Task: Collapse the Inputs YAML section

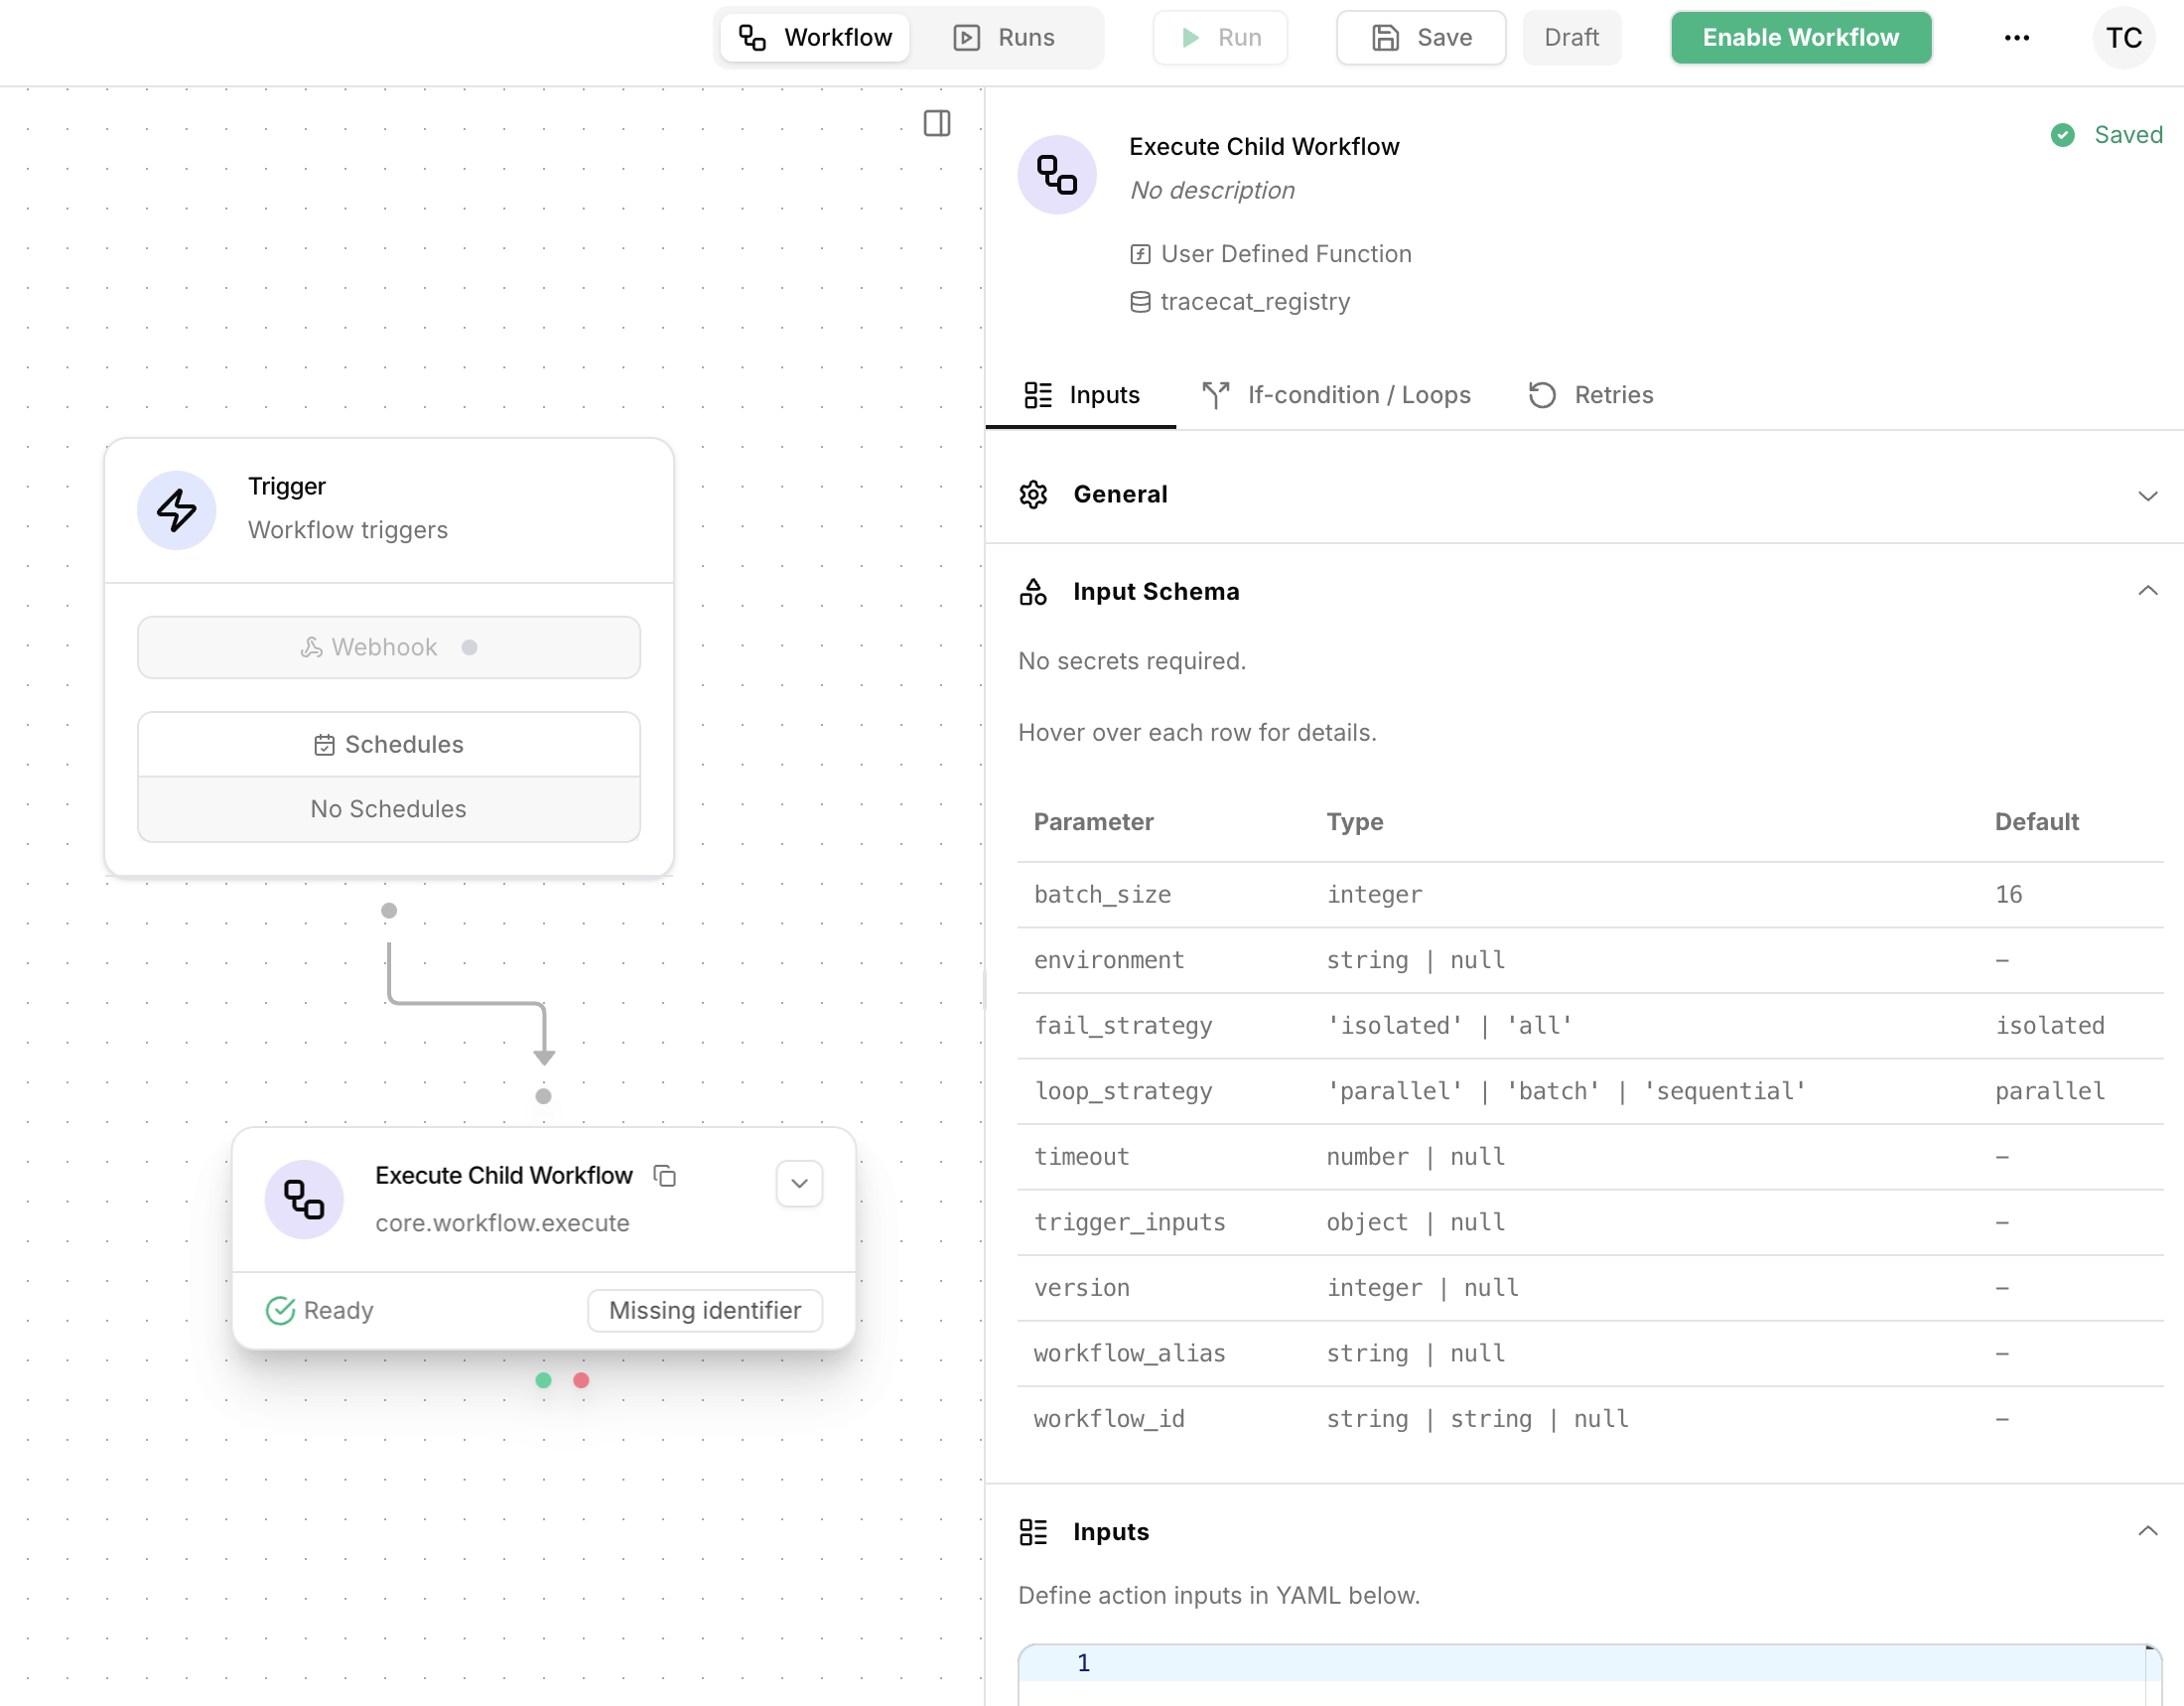Action: coord(2147,1531)
